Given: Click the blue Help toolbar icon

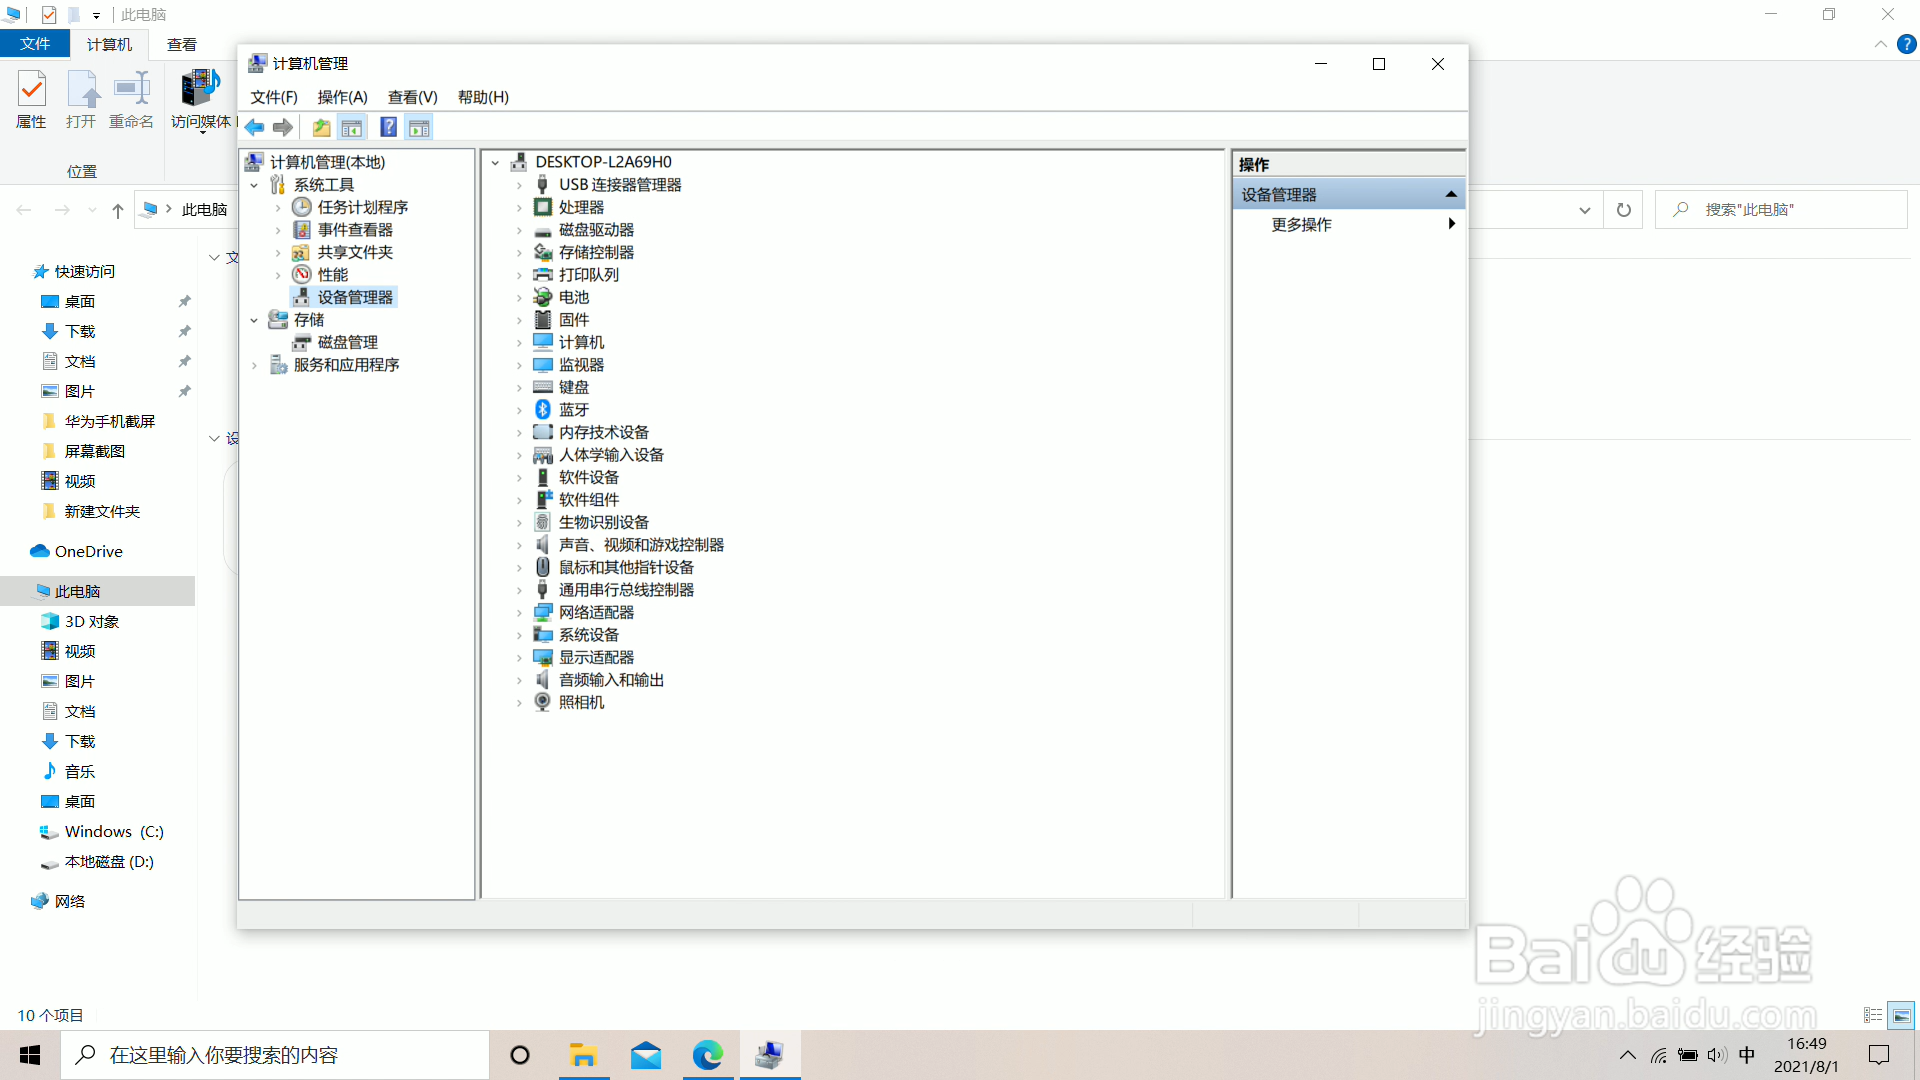Looking at the screenshot, I should [x=389, y=127].
